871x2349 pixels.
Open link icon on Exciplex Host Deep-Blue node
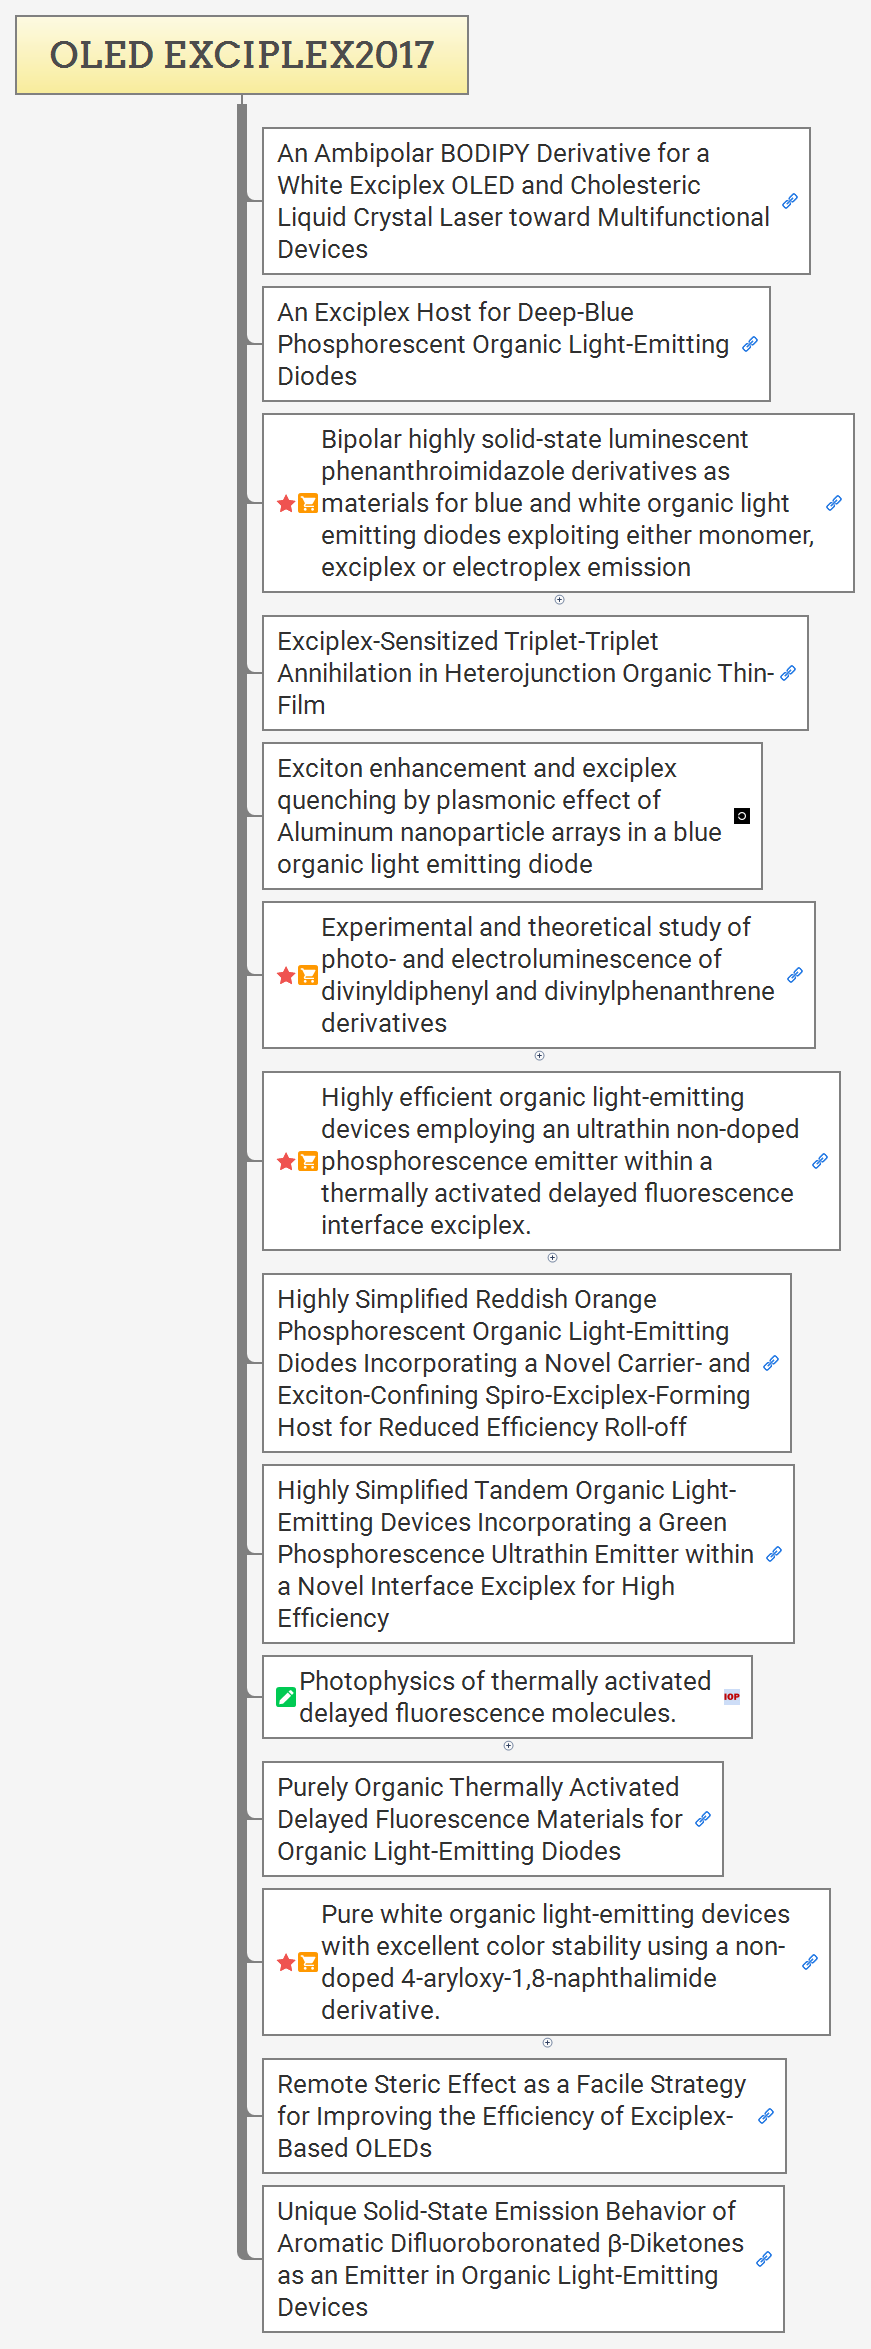point(750,344)
